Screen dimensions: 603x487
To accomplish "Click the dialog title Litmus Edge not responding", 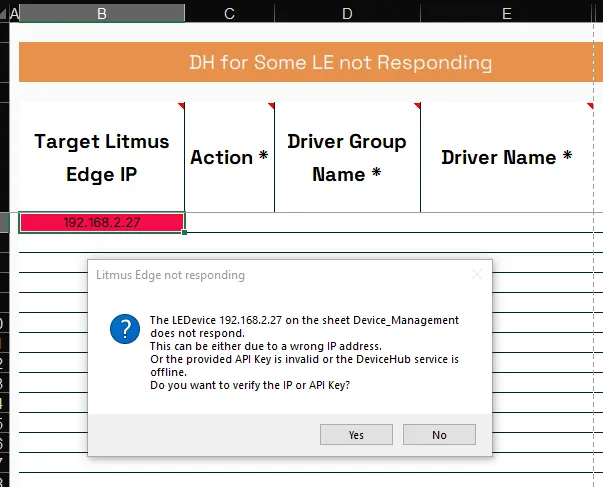I will coord(170,275).
